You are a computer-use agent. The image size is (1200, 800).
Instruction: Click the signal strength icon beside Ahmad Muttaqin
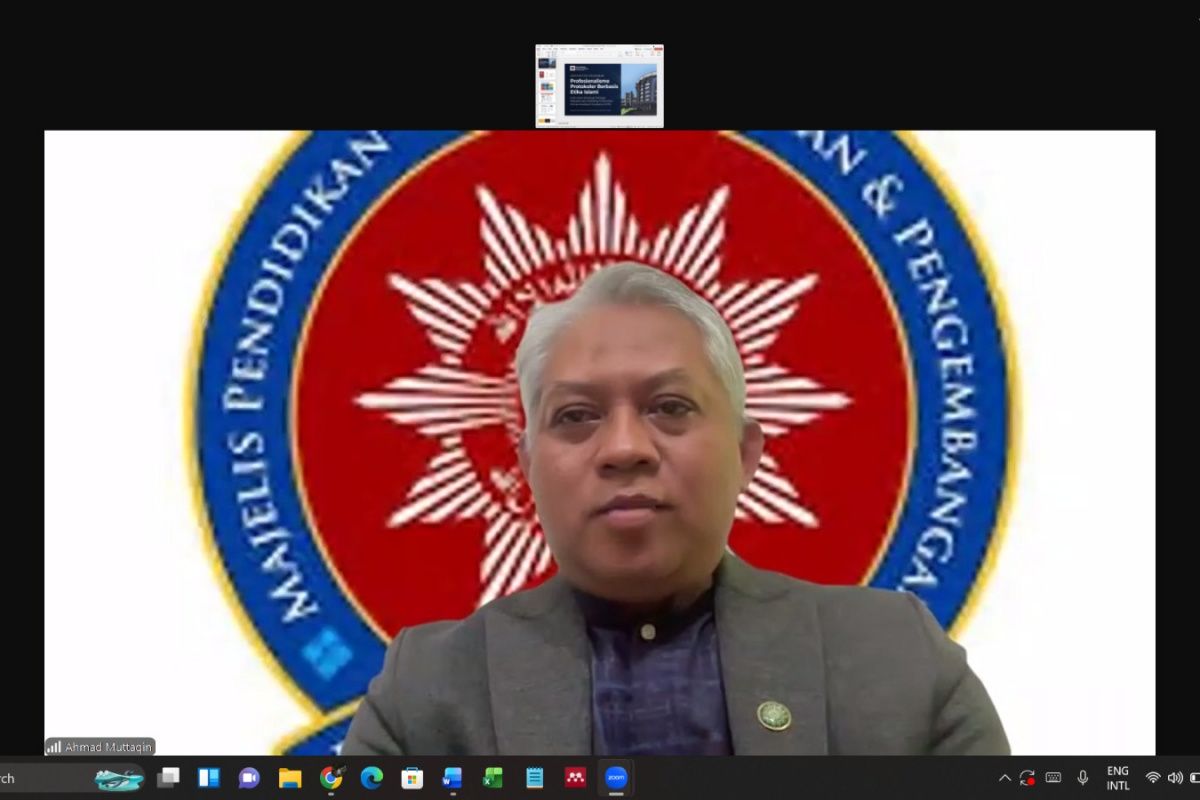click(54, 747)
